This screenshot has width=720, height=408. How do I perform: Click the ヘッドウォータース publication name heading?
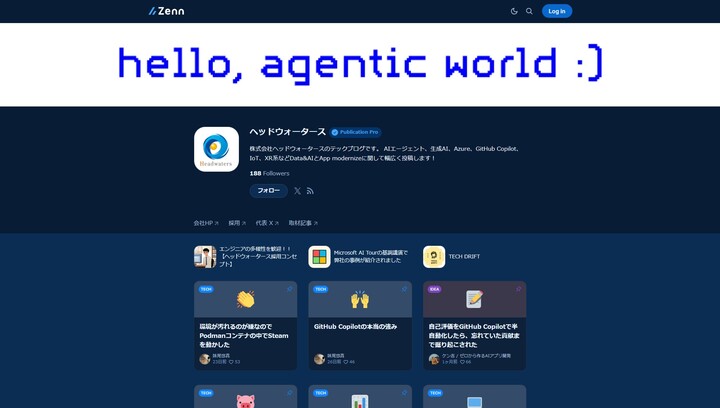[287, 132]
